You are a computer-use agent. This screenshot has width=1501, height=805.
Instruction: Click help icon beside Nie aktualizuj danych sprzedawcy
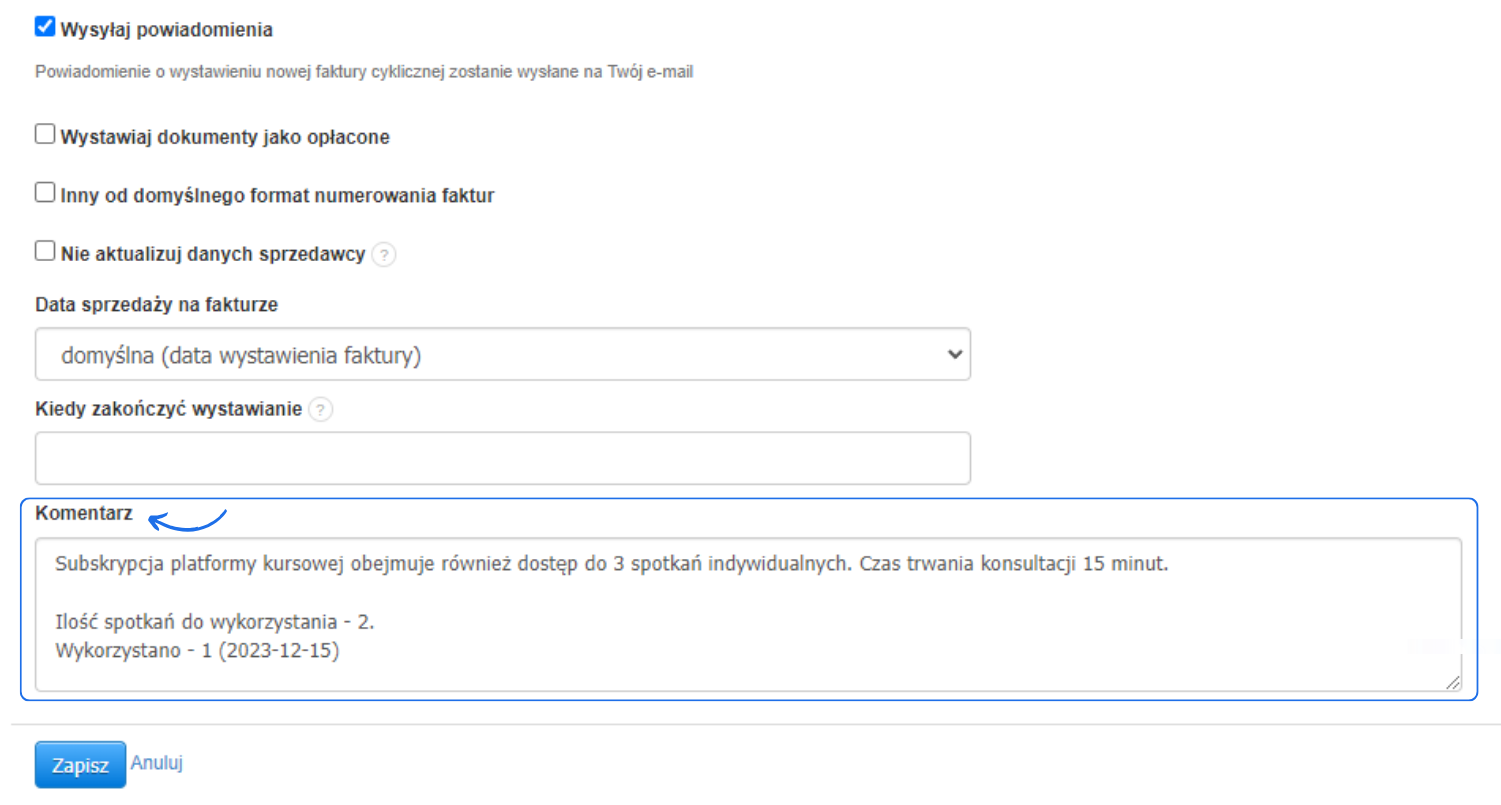point(384,255)
